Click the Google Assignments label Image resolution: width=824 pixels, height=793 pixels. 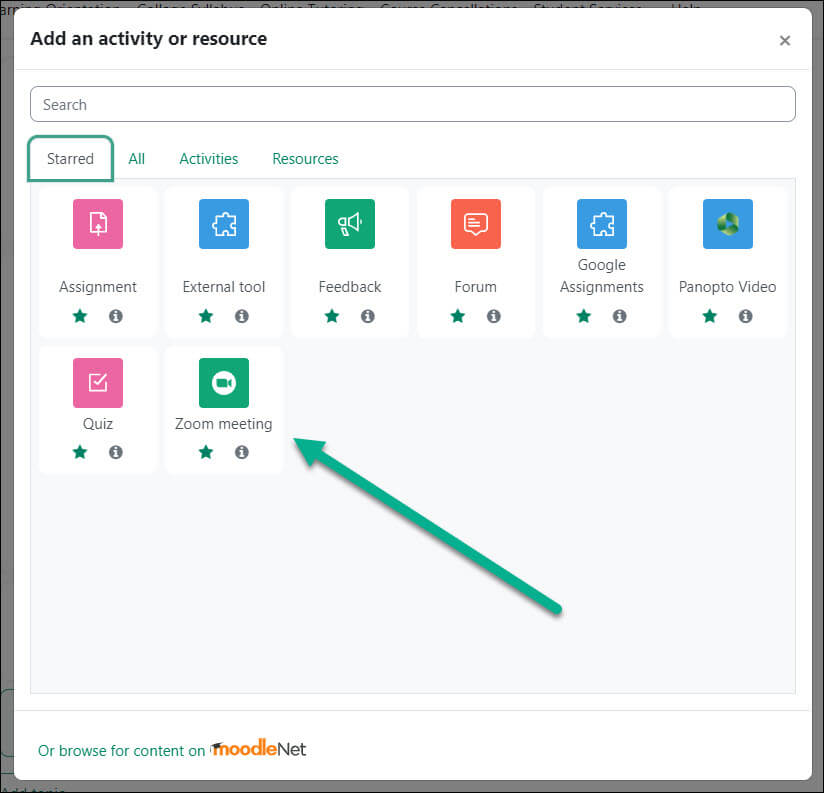coord(602,276)
